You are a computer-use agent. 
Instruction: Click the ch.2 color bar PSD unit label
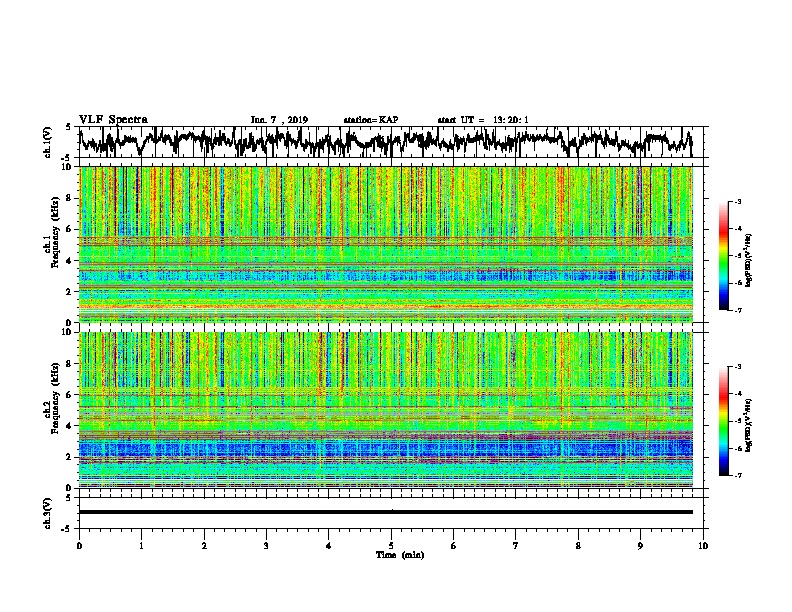pyautogui.click(x=749, y=425)
